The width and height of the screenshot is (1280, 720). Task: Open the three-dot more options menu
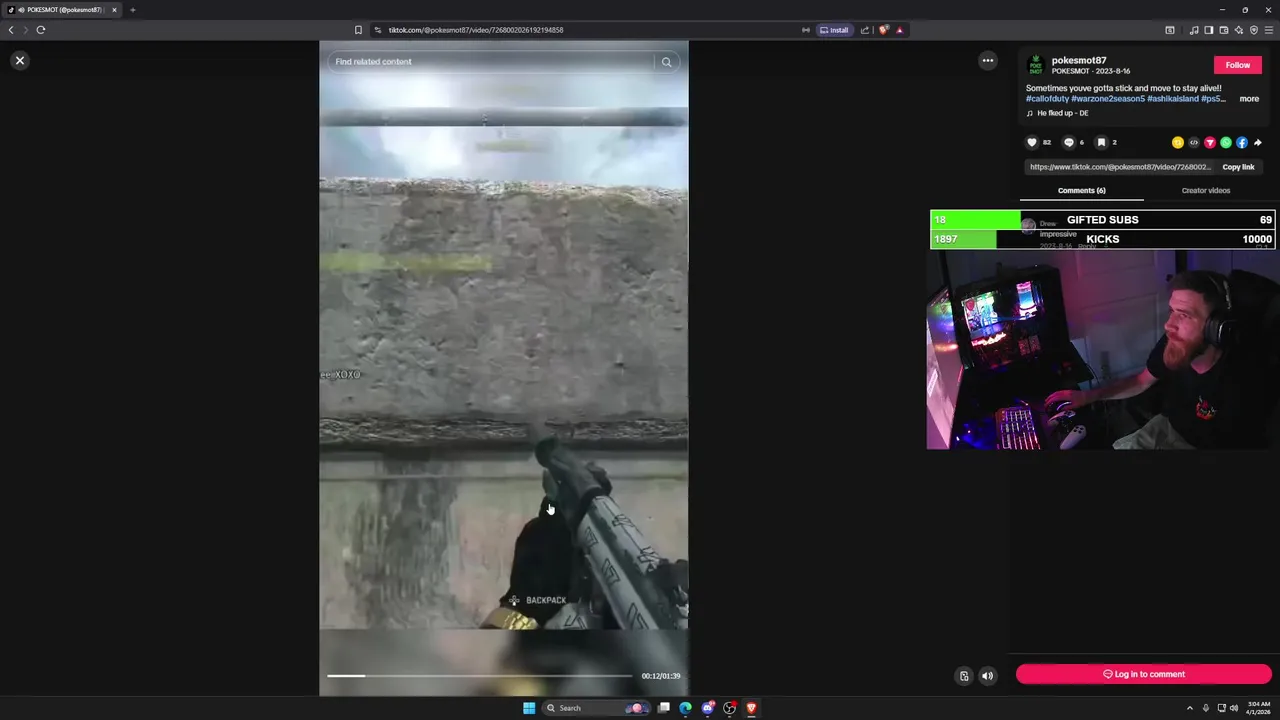(x=987, y=61)
